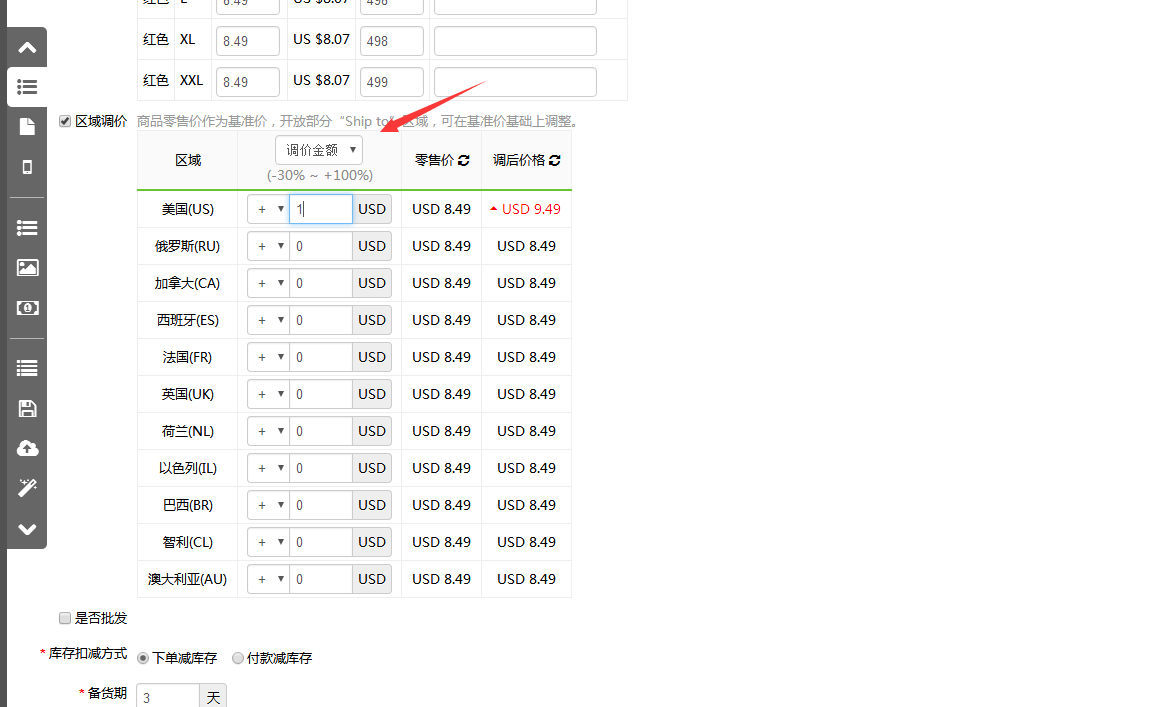
Task: Click the scroll-up chevron sidebar icon
Action: click(27, 48)
